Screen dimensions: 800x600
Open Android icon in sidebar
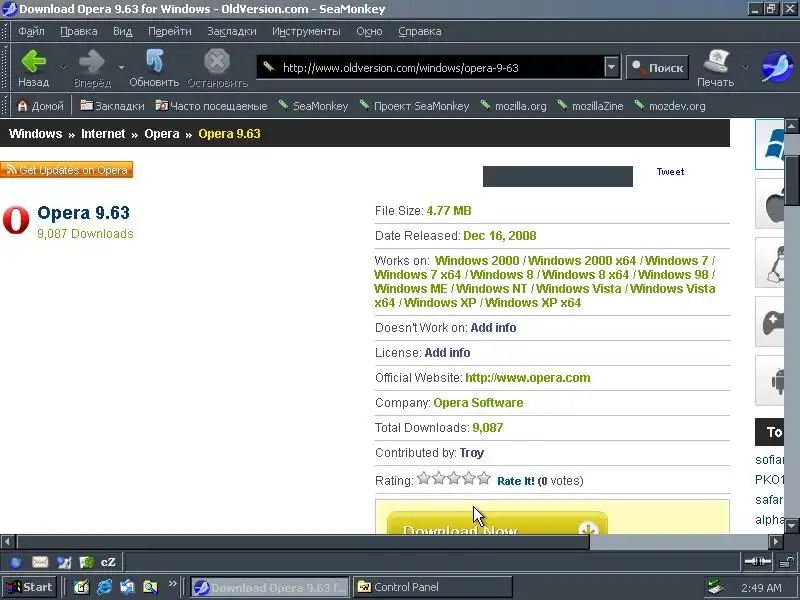[770, 381]
